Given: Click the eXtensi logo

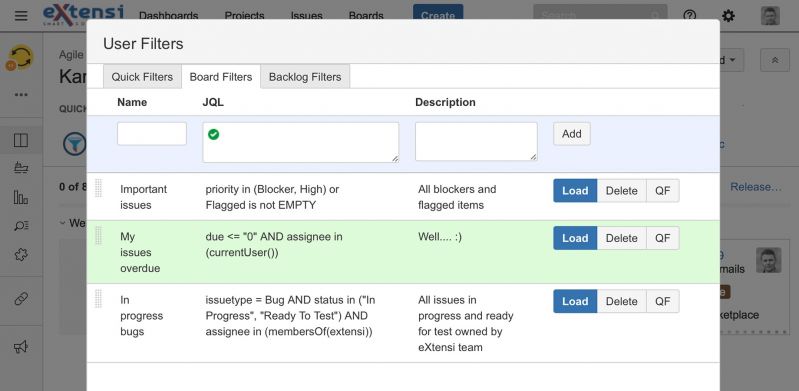Looking at the screenshot, I should click(x=83, y=14).
